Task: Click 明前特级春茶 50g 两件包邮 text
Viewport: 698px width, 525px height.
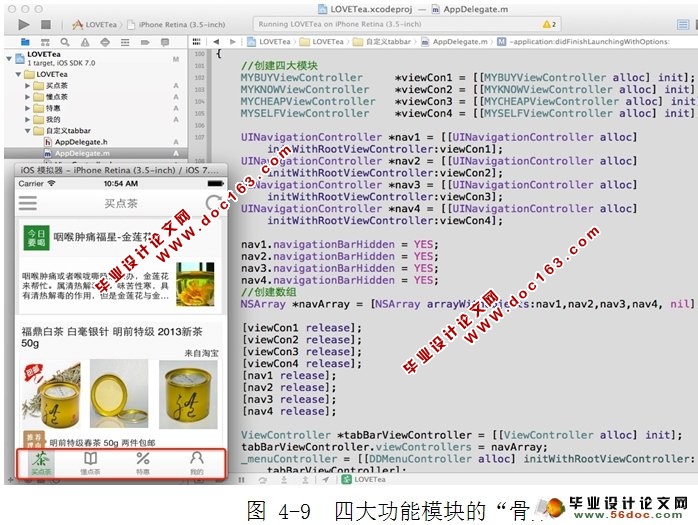Action: pyautogui.click(x=102, y=443)
